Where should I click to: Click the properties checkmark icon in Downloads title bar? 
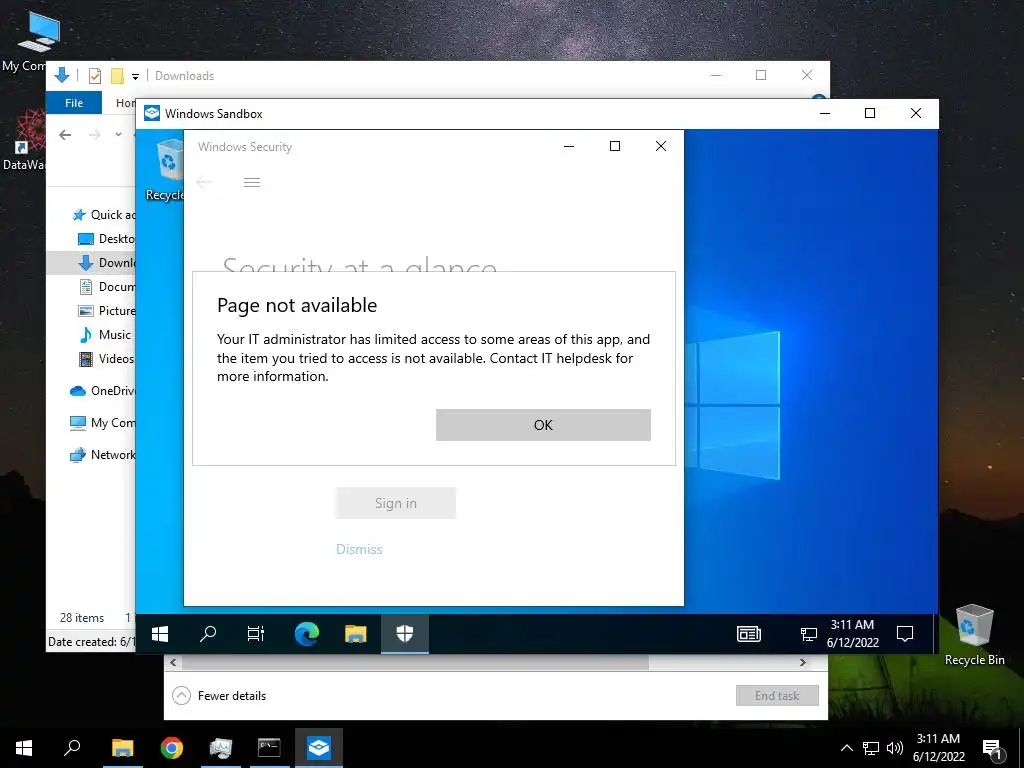pos(95,76)
